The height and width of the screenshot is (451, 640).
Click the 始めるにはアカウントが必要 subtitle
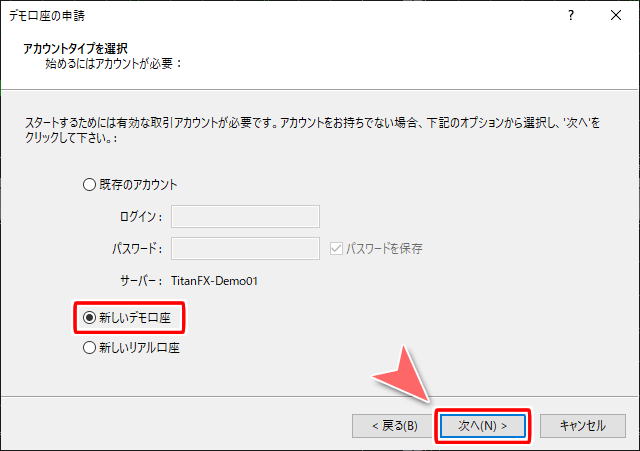(113, 64)
